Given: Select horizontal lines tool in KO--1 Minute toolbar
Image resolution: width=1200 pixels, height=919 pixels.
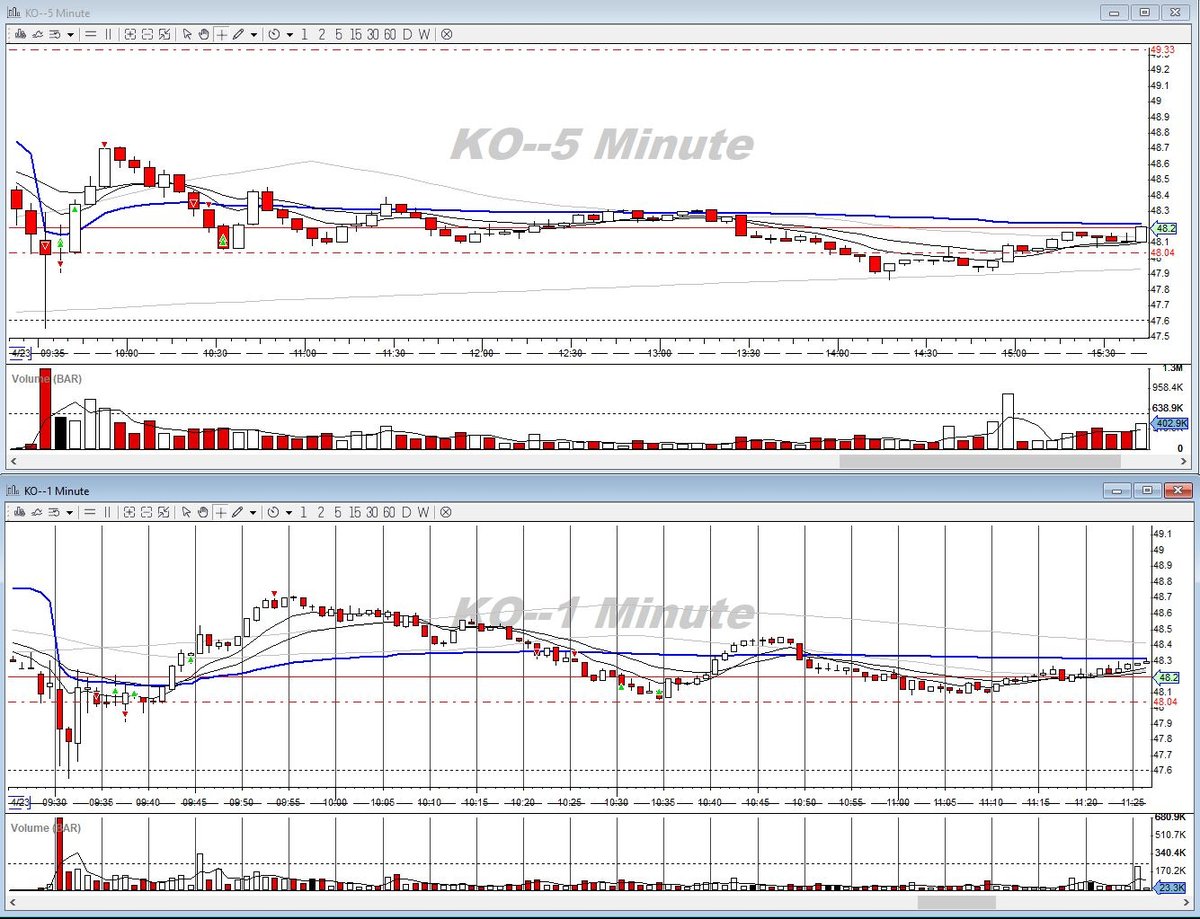Looking at the screenshot, I should [90, 512].
